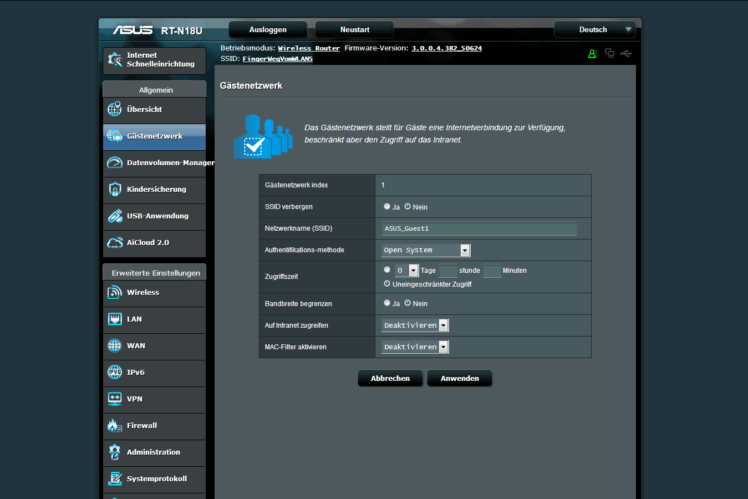
Task: Click the Gästenetzwerk index value 1
Action: click(x=383, y=185)
